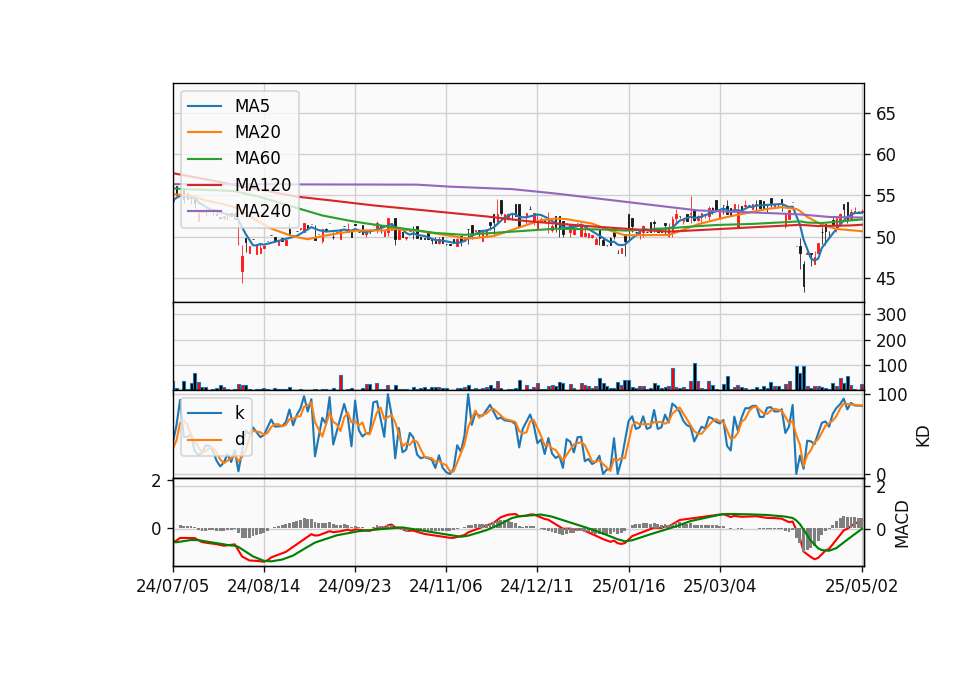Click the 'k' label in KD legend

point(239,413)
